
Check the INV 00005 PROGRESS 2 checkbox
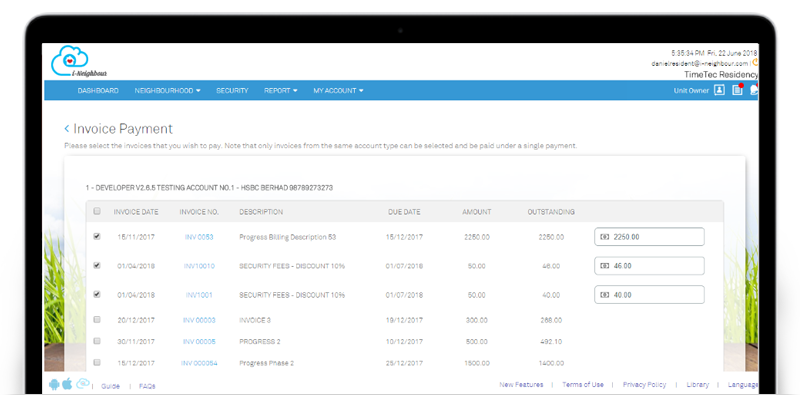[x=97, y=341]
